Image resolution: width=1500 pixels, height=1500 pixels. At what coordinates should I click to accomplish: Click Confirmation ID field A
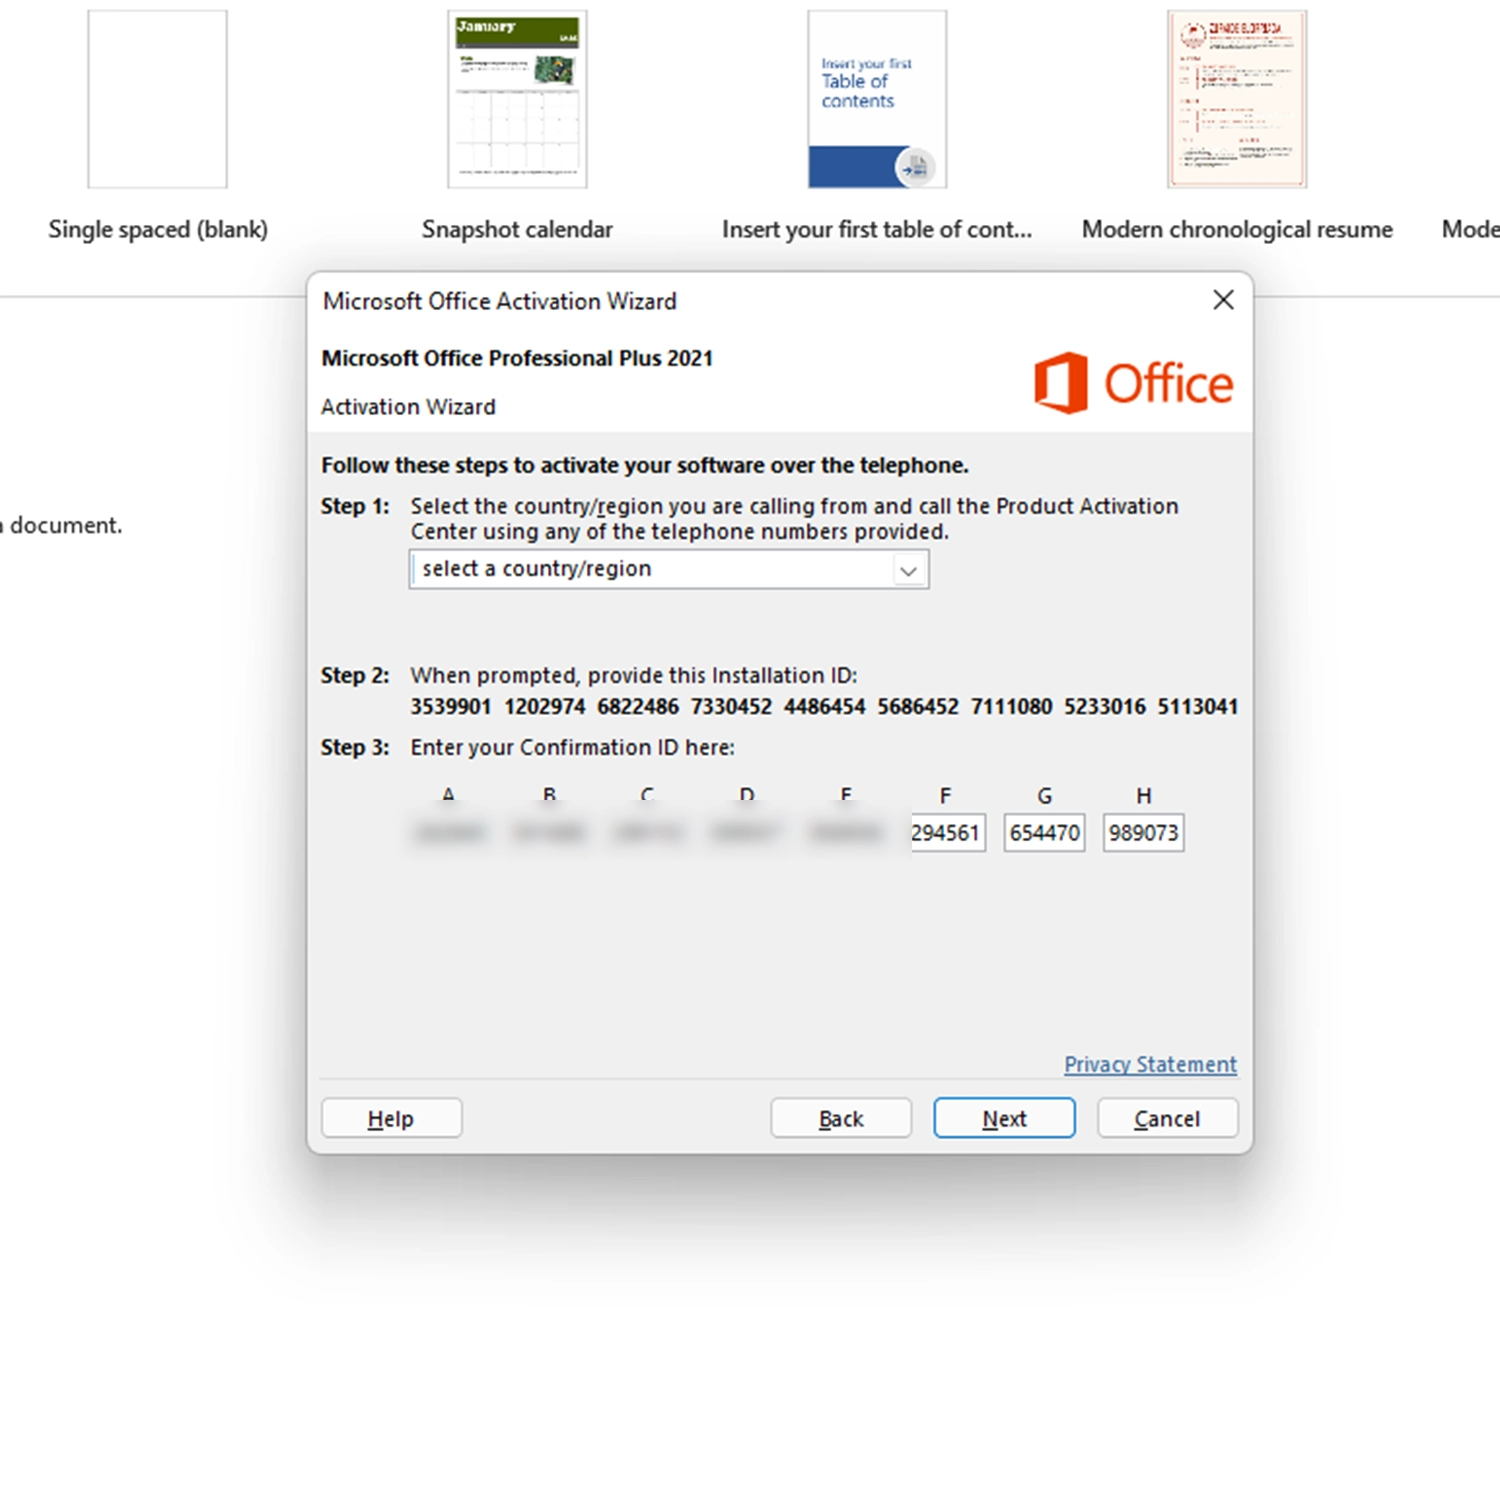tap(449, 832)
